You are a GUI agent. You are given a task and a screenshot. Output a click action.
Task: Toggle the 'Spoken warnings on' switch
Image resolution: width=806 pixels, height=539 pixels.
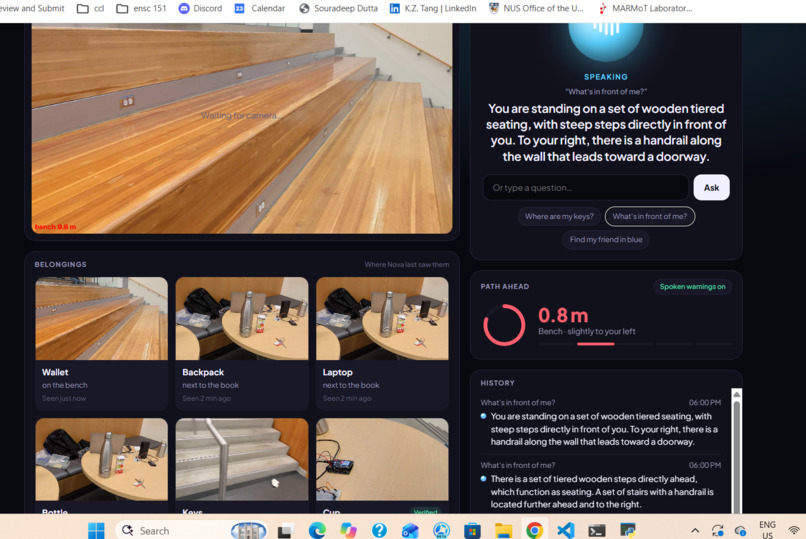692,287
